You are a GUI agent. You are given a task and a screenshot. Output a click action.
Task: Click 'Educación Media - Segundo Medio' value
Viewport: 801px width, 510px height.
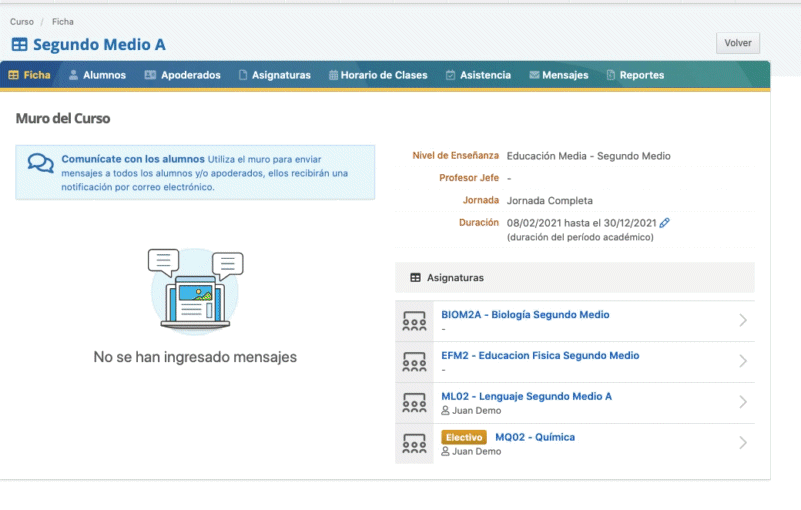click(588, 156)
